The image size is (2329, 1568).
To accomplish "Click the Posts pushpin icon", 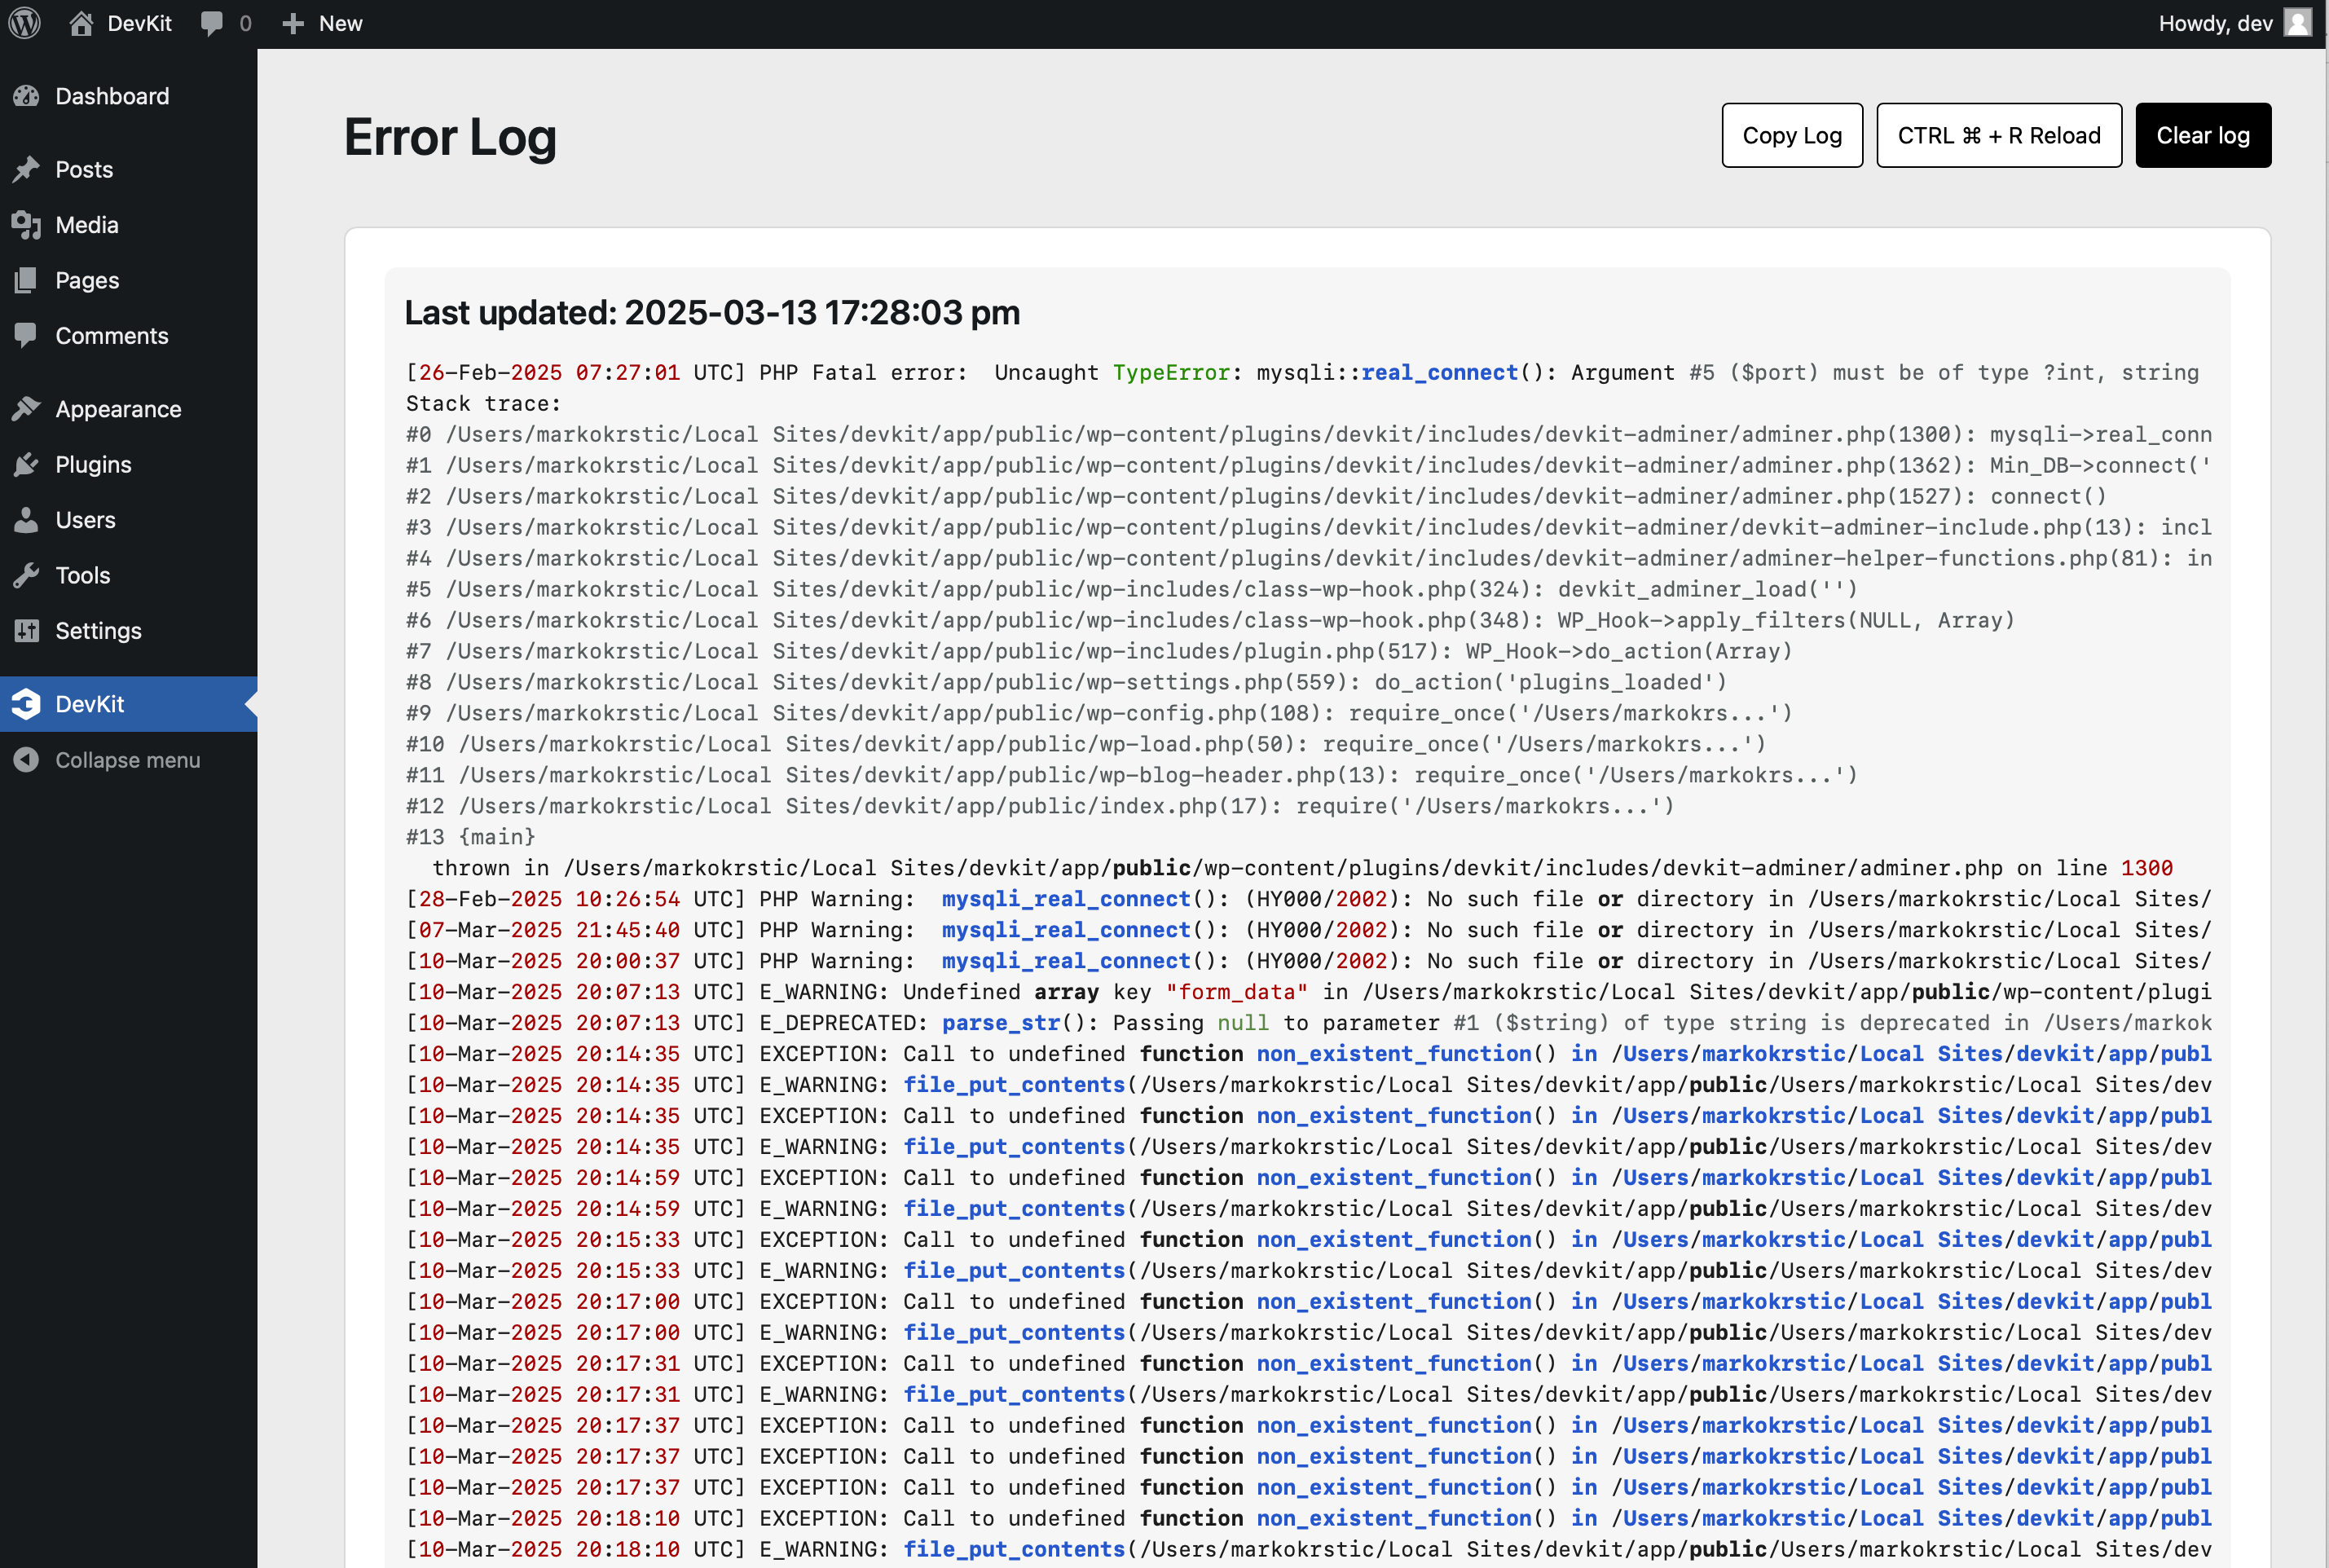I will coord(27,169).
